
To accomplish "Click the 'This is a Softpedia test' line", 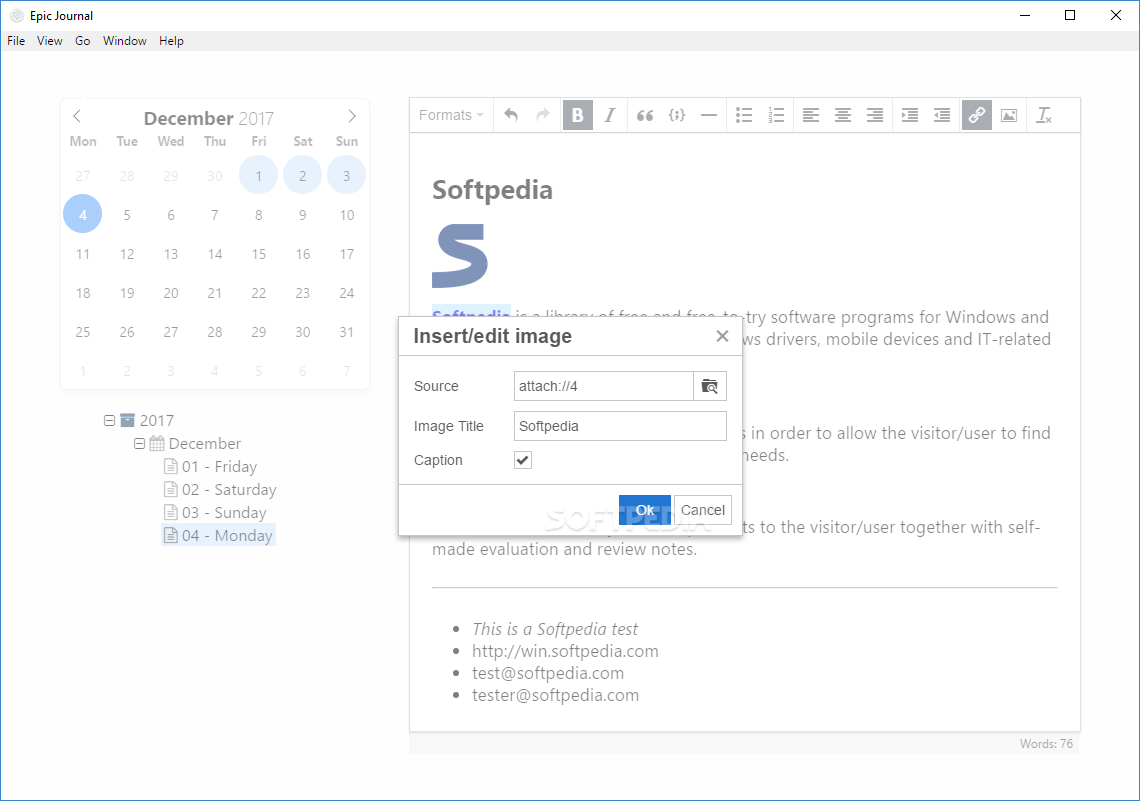I will (x=555, y=629).
